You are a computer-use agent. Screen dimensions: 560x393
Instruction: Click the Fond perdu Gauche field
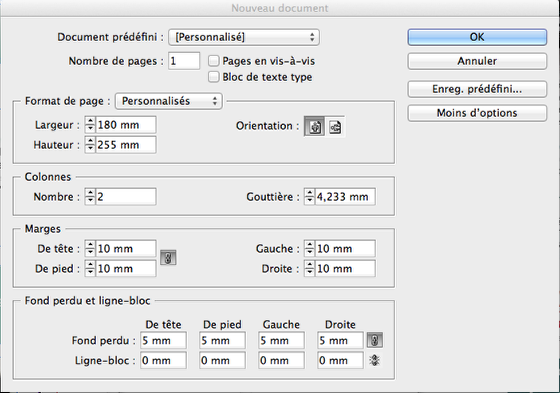coord(281,340)
